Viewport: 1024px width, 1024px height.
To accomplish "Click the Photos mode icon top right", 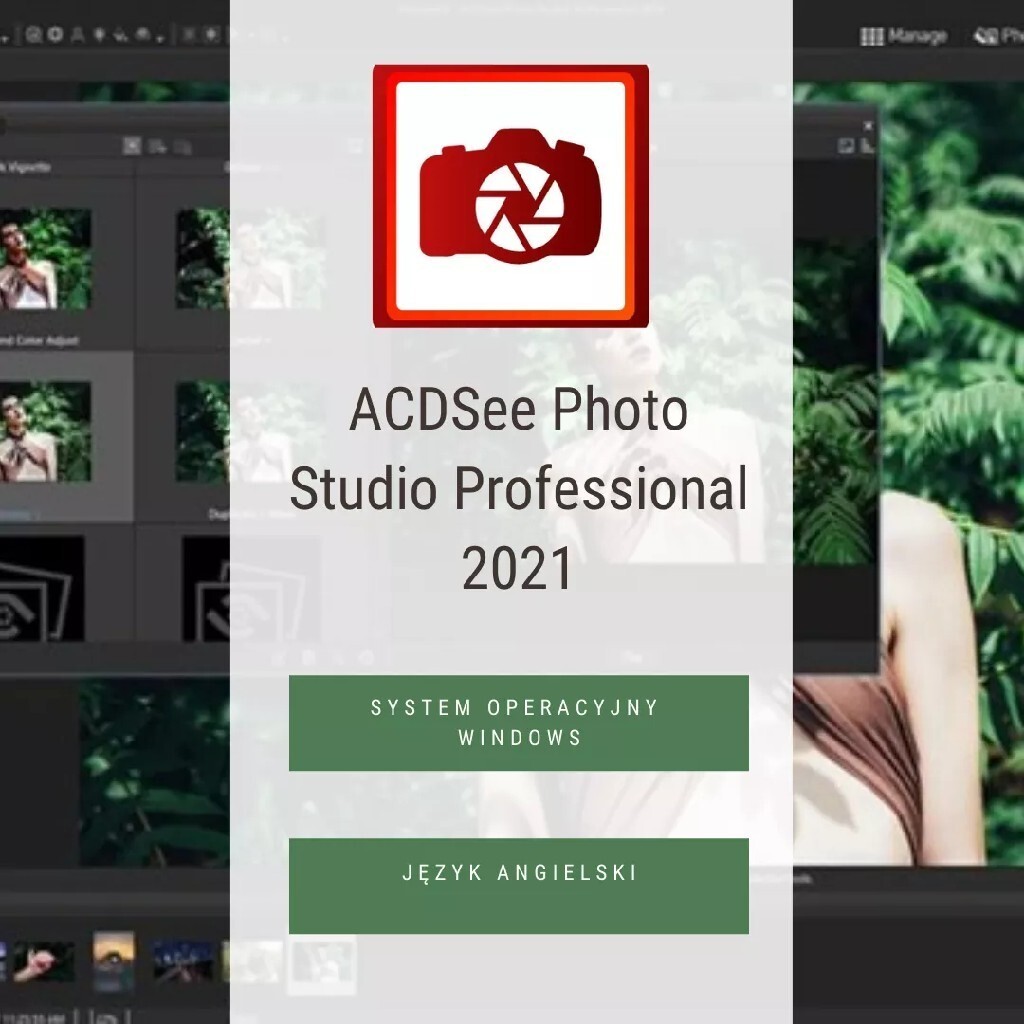I will coord(985,35).
